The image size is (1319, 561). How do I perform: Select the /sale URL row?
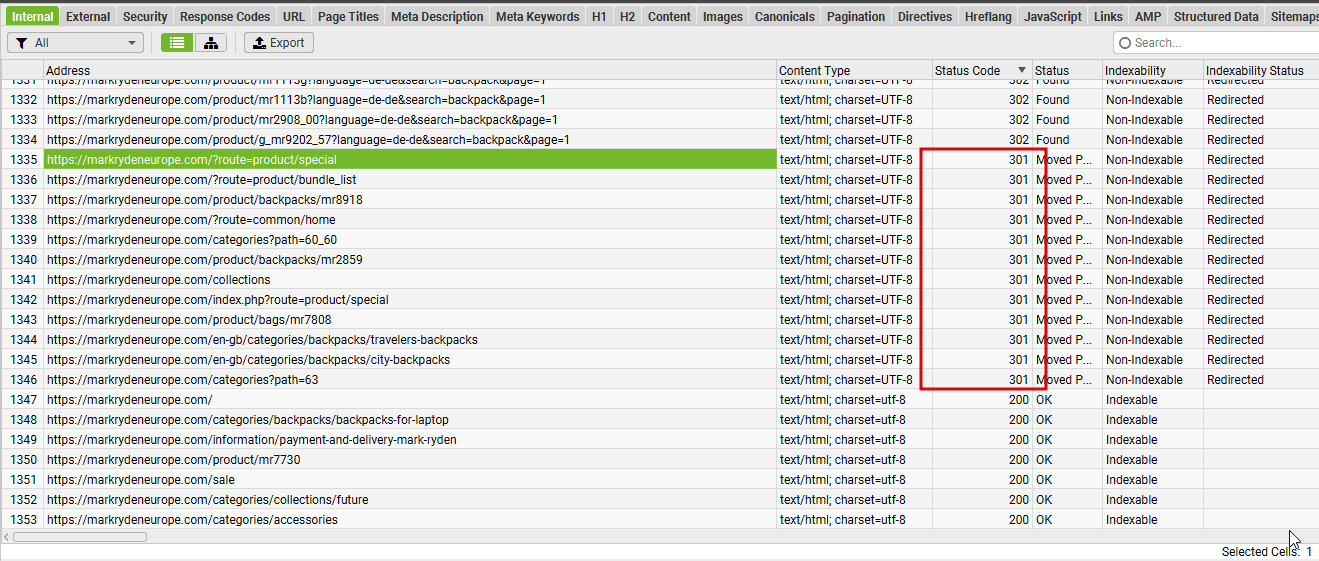point(410,479)
